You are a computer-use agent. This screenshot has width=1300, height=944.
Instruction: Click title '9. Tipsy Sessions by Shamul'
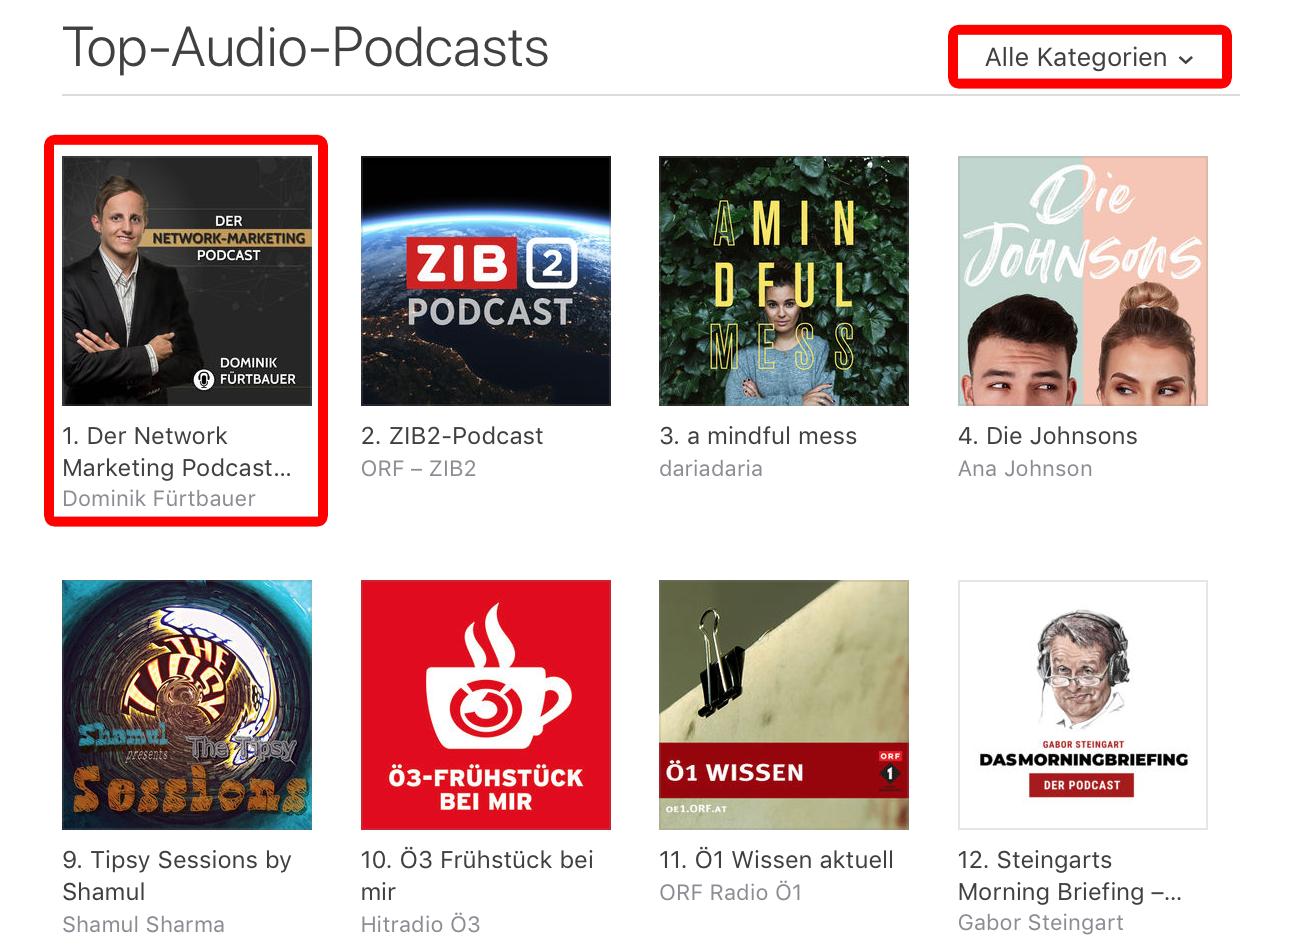click(177, 876)
